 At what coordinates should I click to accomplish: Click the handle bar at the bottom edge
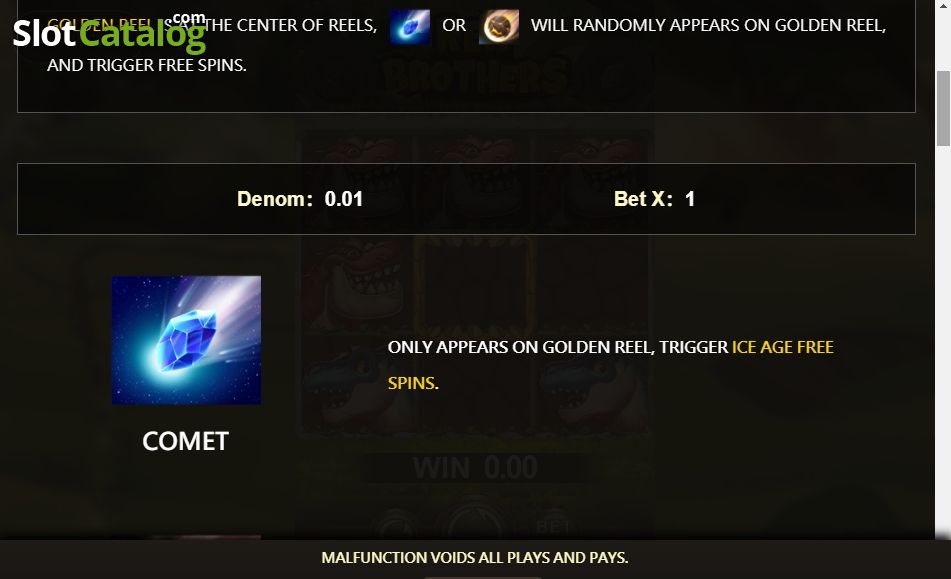pos(482,577)
